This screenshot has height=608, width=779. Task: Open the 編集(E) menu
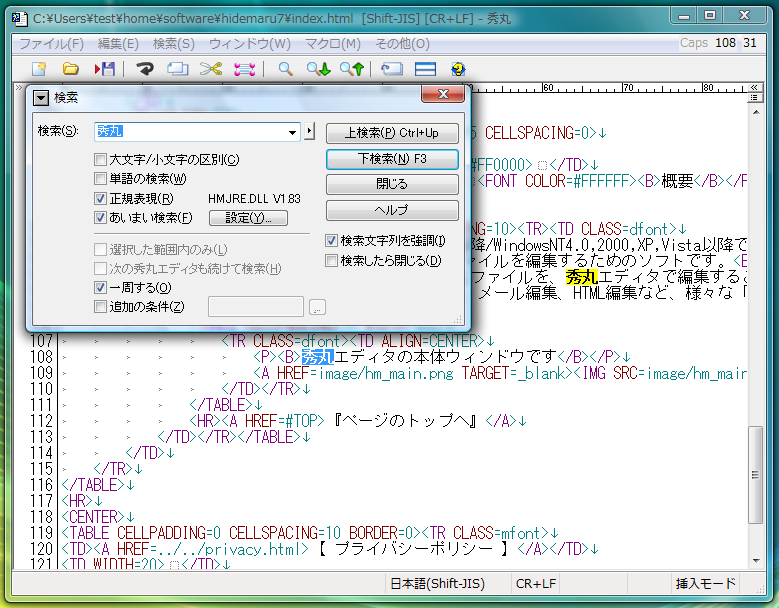point(118,44)
